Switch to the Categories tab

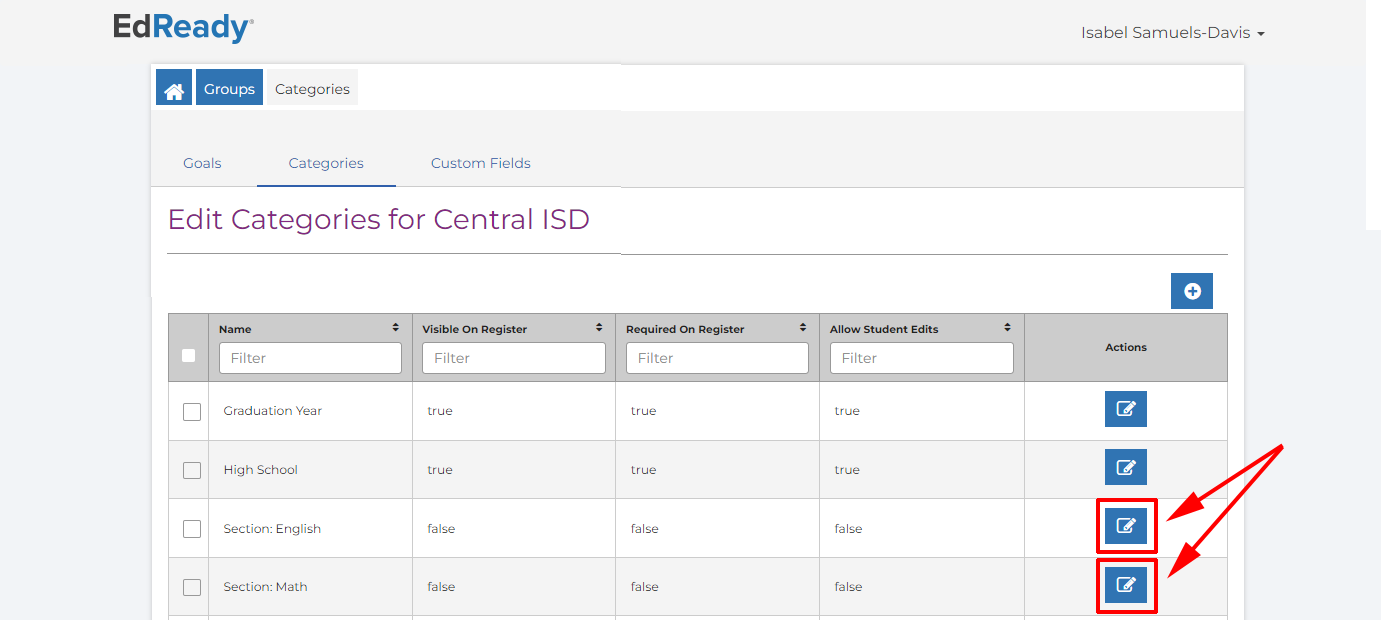tap(326, 163)
